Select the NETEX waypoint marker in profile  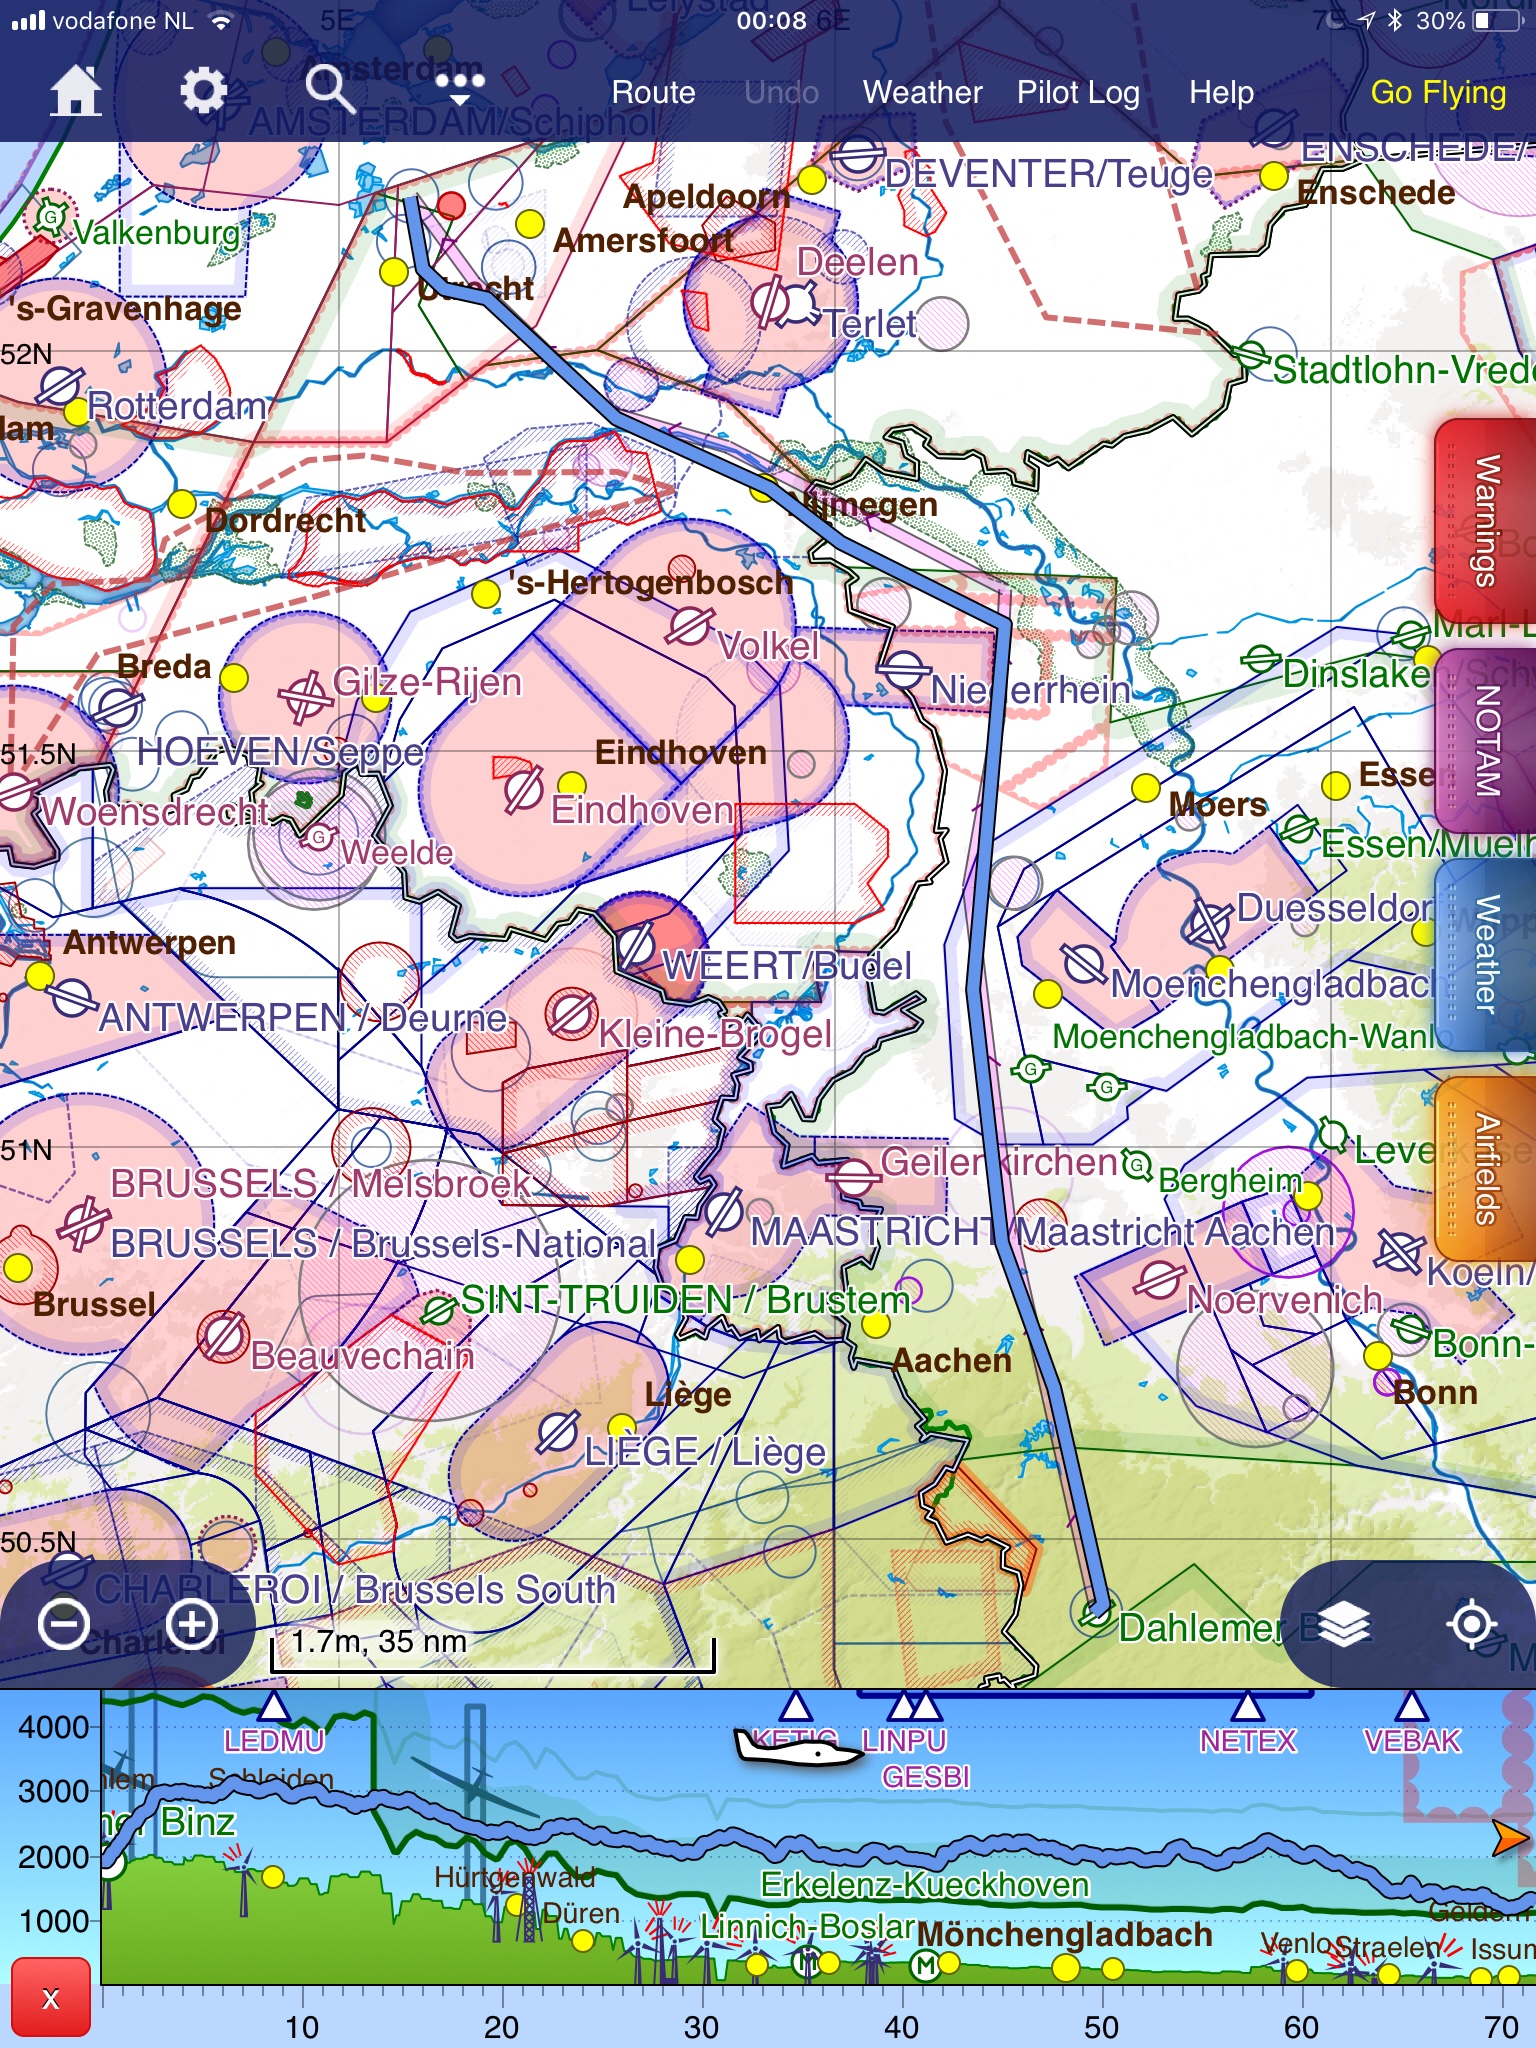(1247, 1705)
